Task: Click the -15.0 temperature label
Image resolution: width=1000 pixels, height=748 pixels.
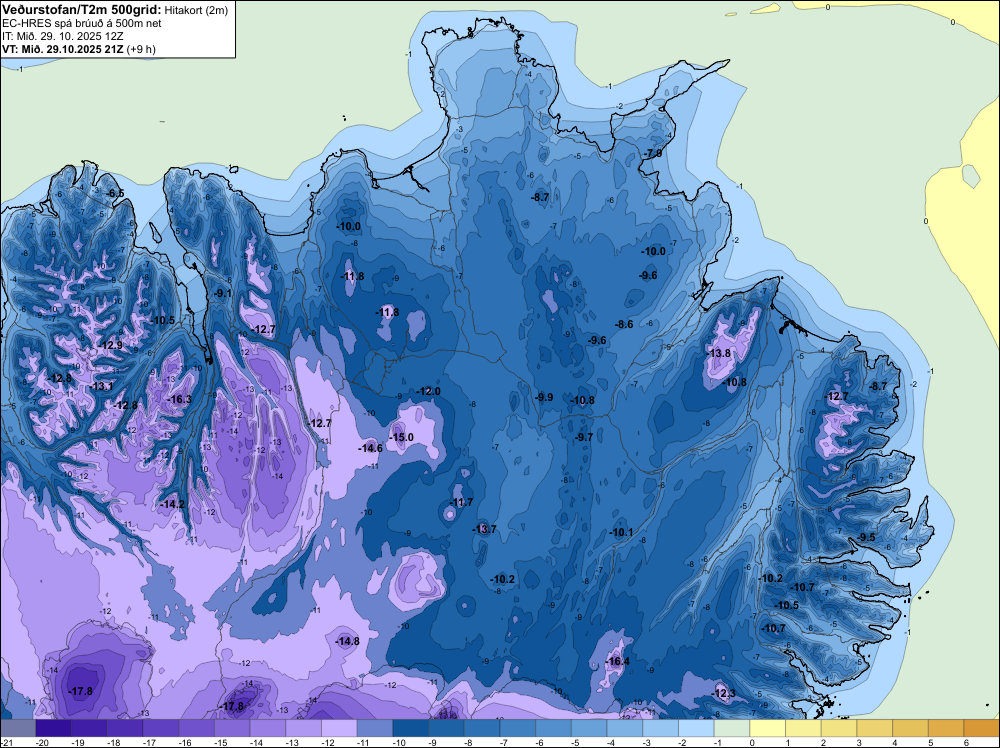Action: pos(402,437)
